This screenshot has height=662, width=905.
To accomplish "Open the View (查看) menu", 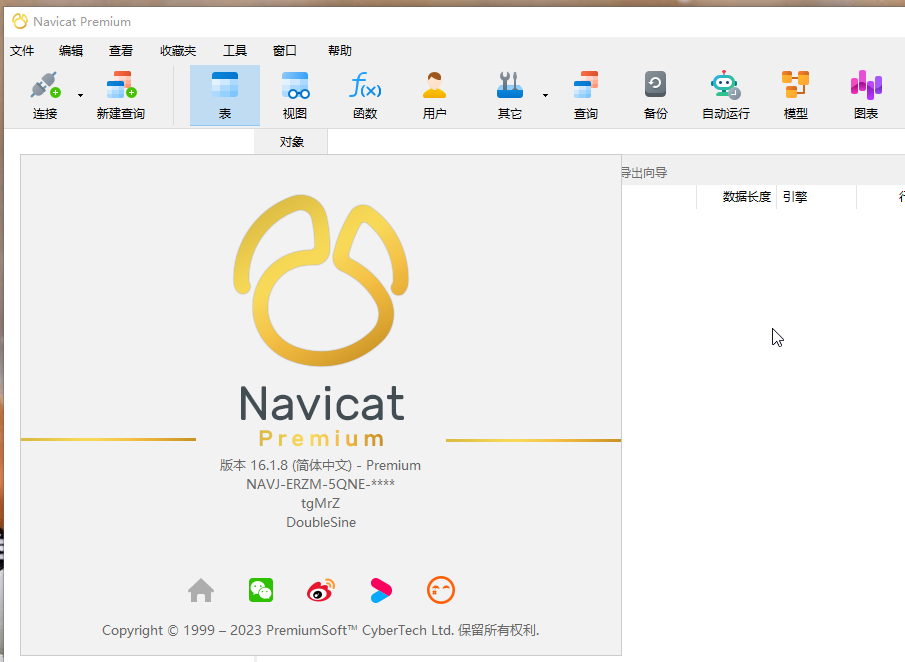I will coord(121,51).
